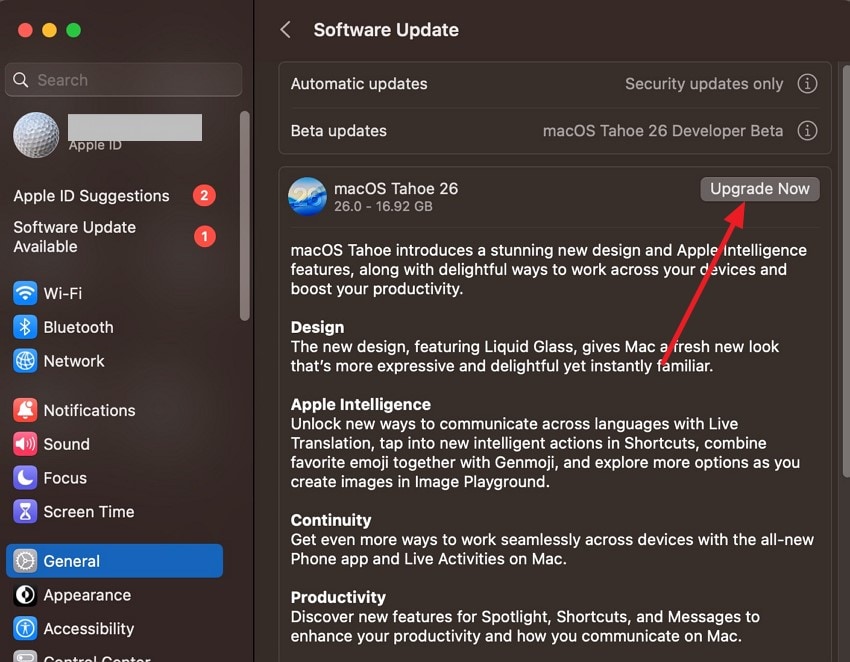
Task: Open Bluetooth settings icon
Action: pos(25,328)
